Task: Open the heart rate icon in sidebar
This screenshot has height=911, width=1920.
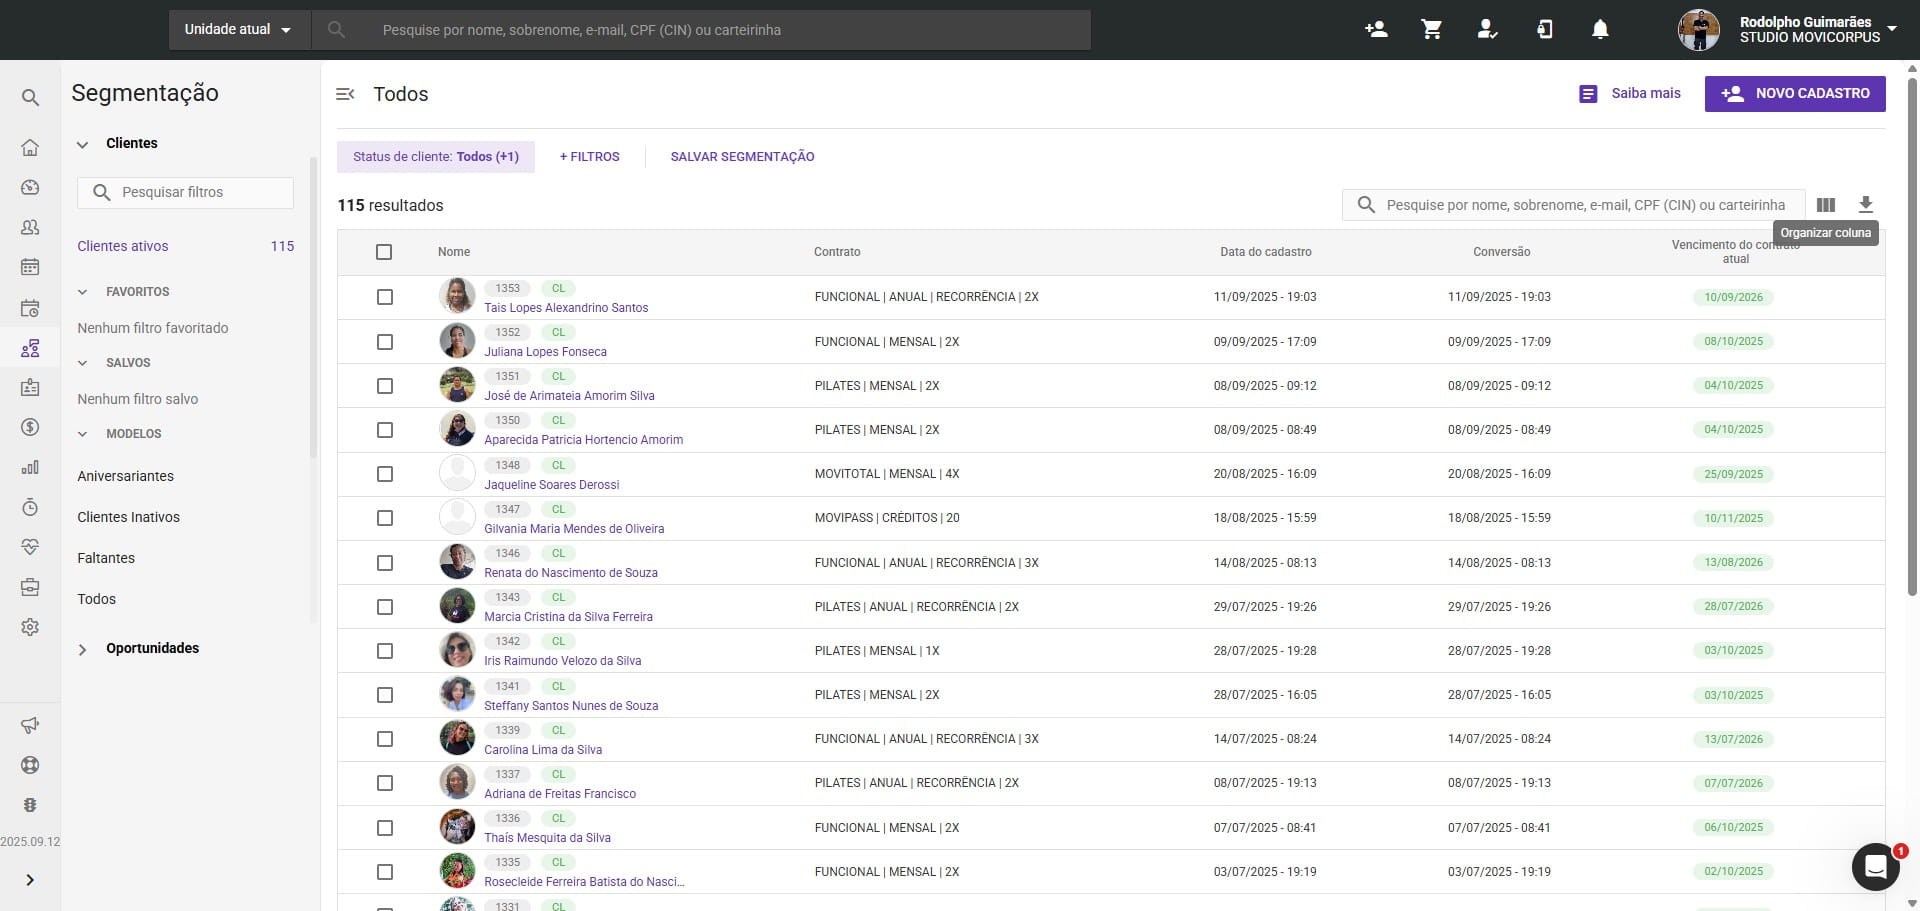Action: click(x=30, y=547)
